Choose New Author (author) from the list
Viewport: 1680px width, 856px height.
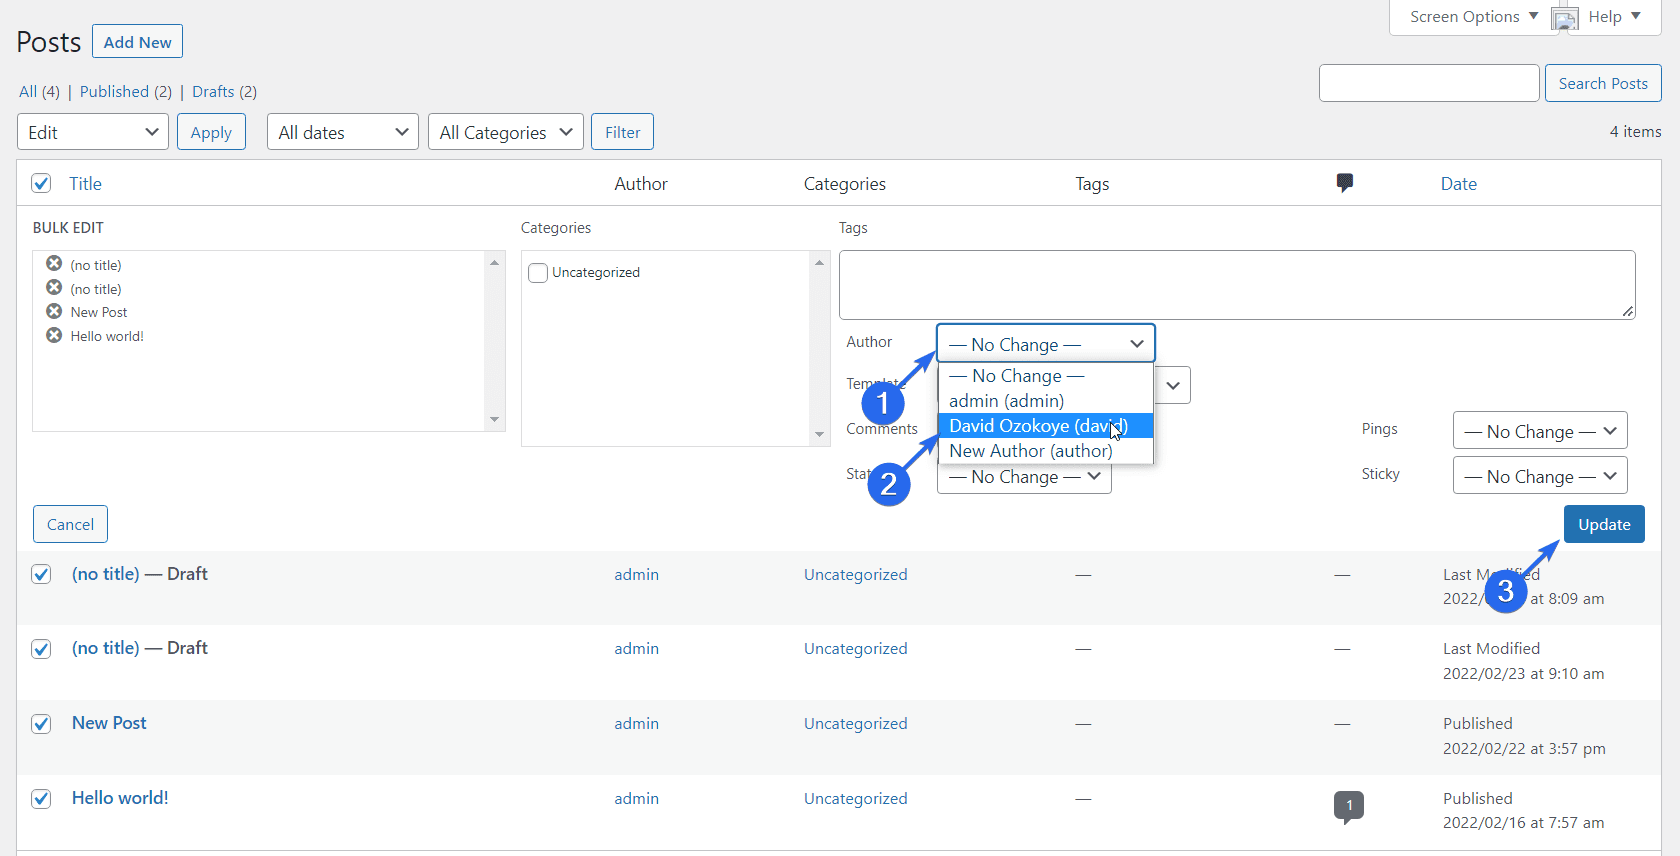coord(1030,451)
